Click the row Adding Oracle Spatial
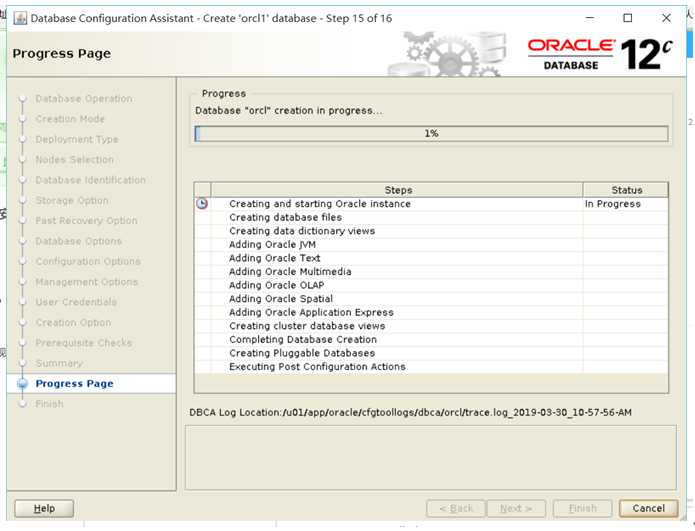The height and width of the screenshot is (531, 695). pos(431,299)
